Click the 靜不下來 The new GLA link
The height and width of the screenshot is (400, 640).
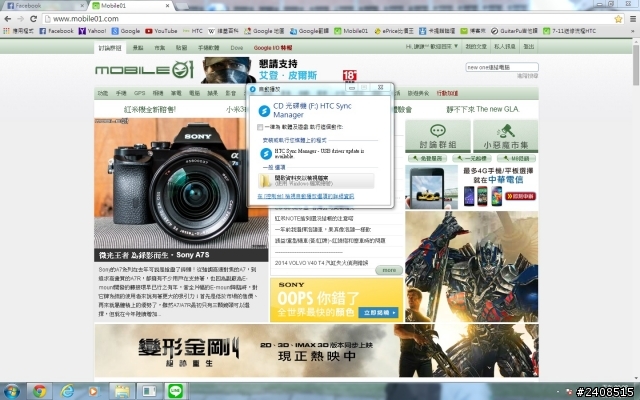click(483, 109)
